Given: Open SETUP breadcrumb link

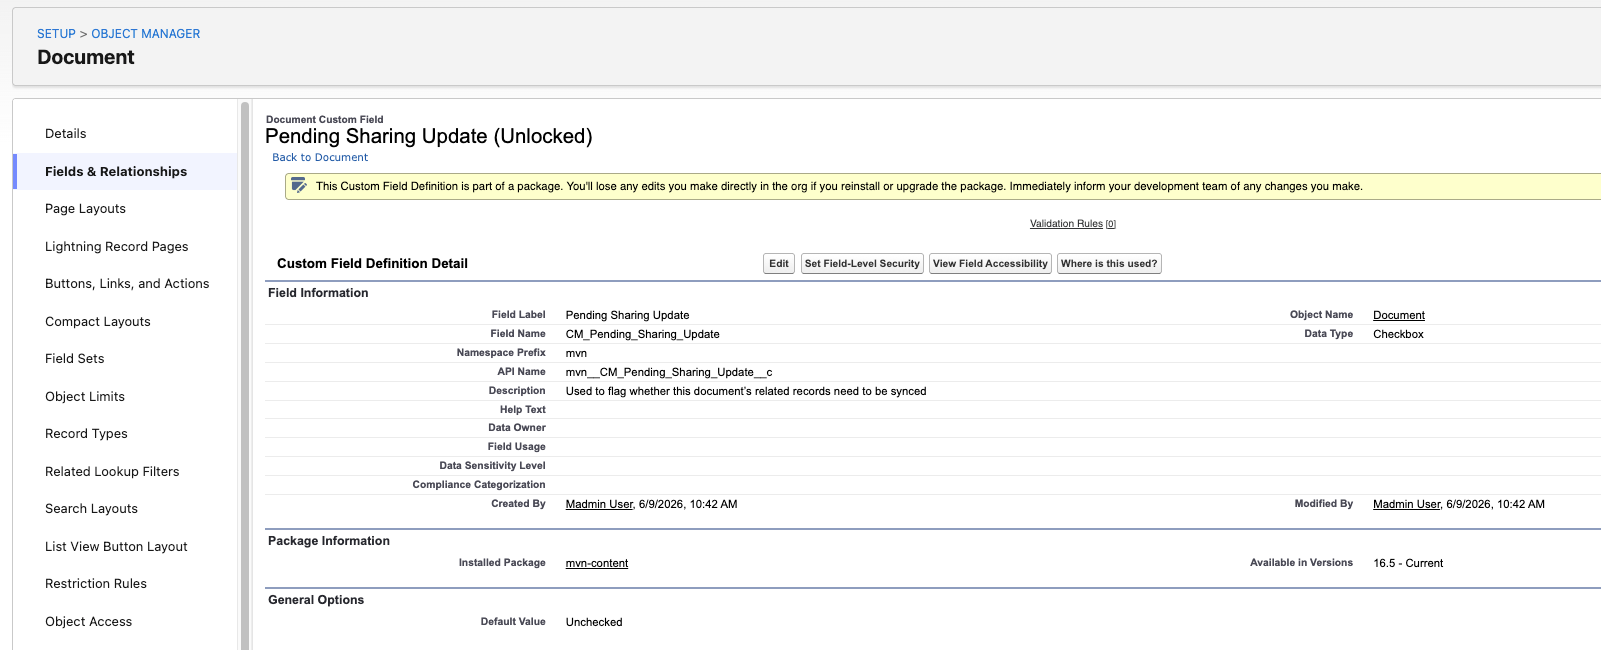Looking at the screenshot, I should coord(56,34).
